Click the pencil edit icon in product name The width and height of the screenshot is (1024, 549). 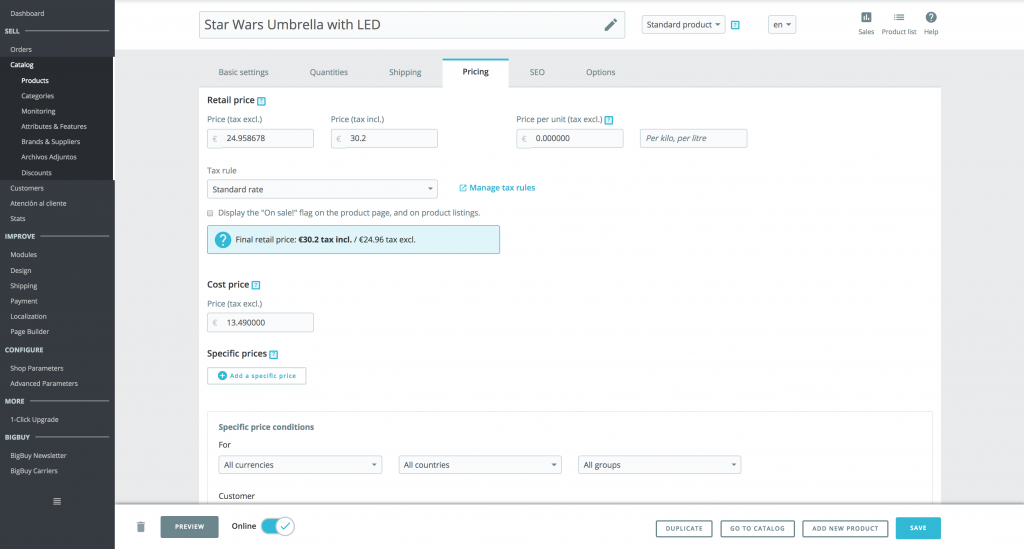click(x=610, y=25)
